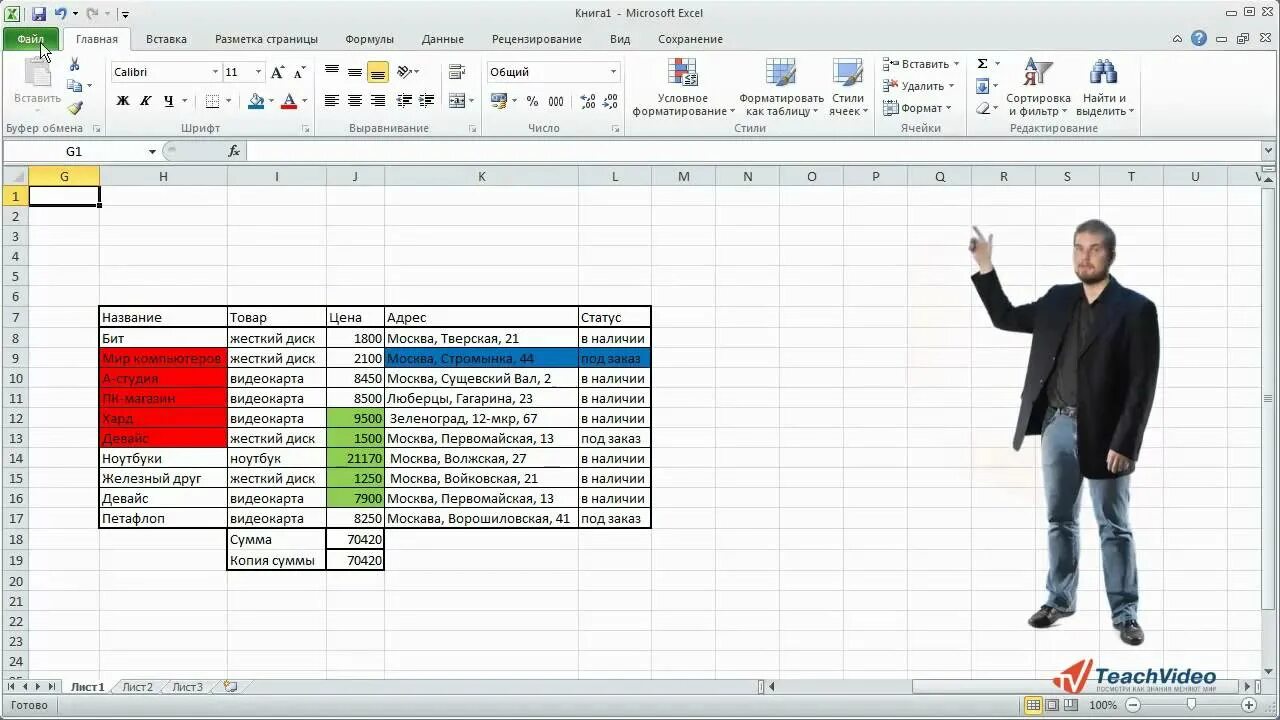Viewport: 1280px width, 720px height.
Task: Click the Save floppy icon in quick access toolbar
Action: [39, 14]
